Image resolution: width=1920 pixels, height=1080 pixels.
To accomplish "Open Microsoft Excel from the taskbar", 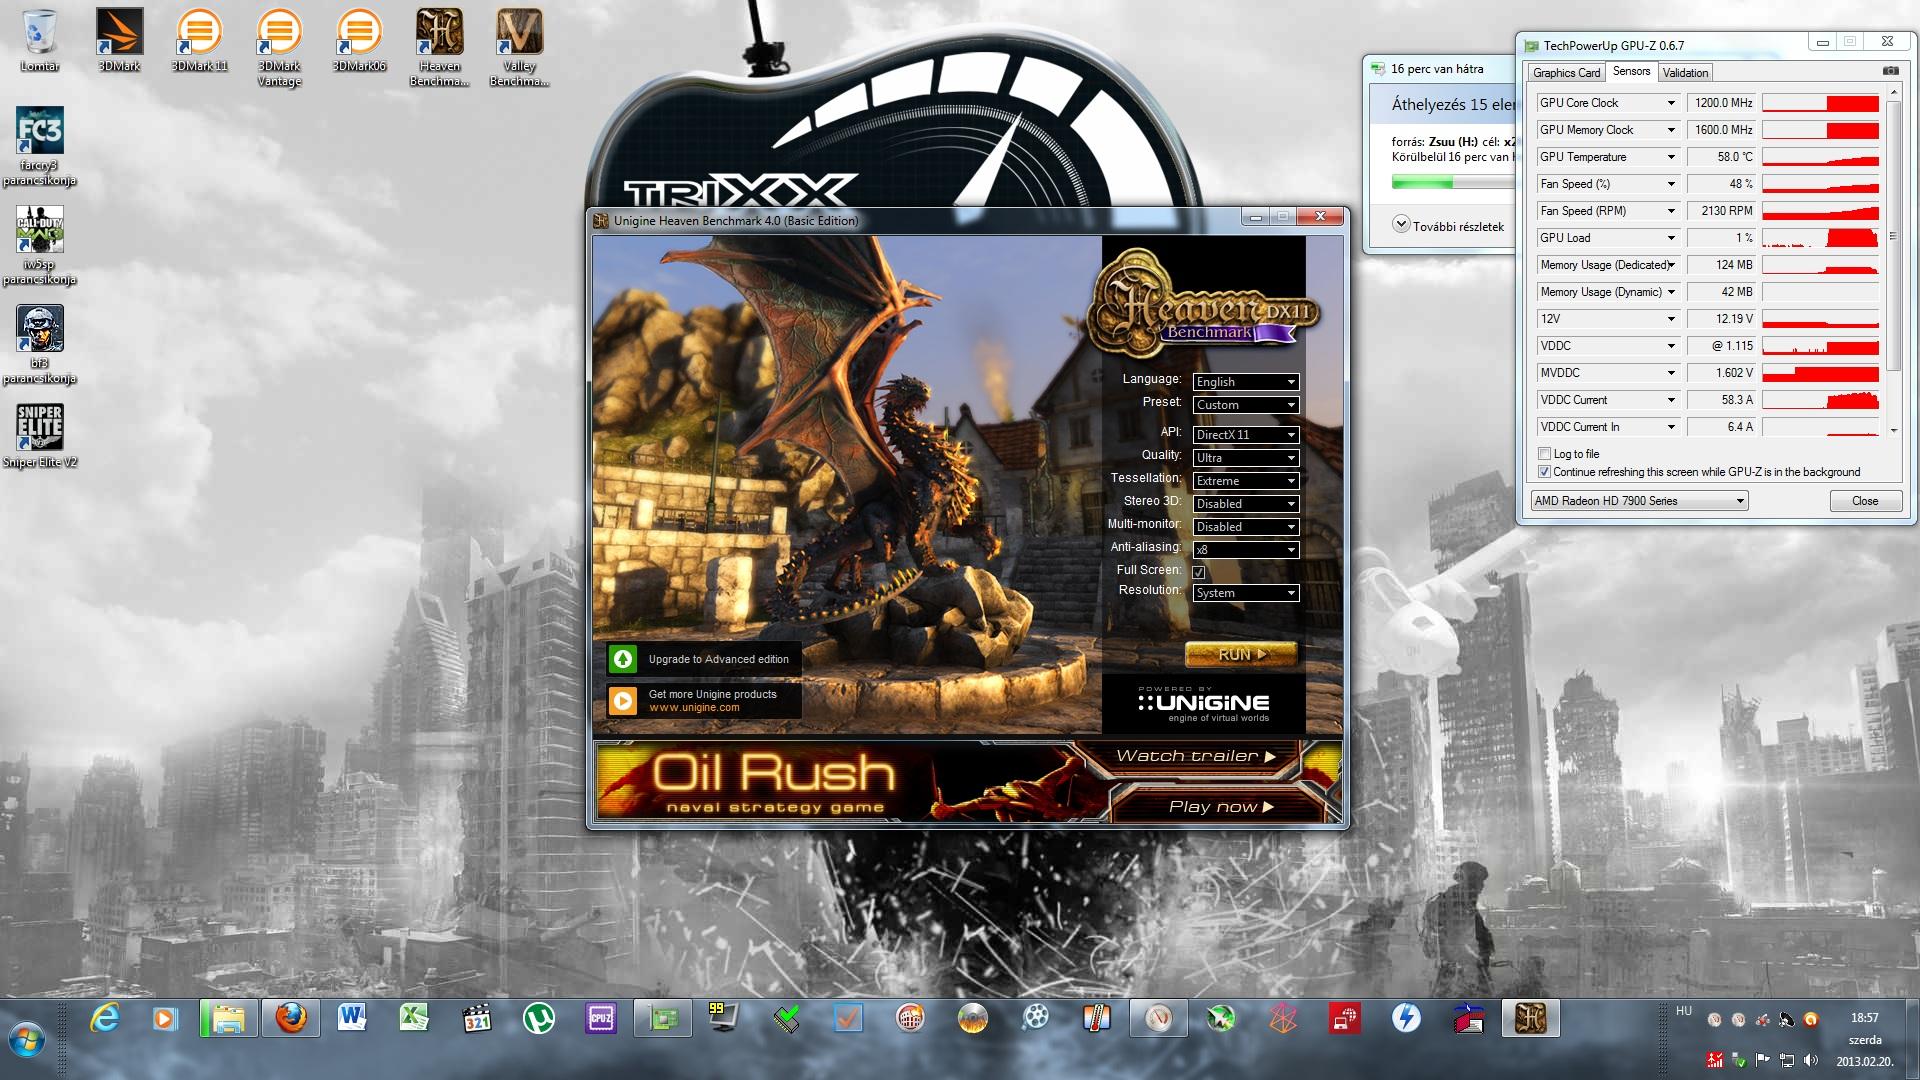I will point(414,1019).
